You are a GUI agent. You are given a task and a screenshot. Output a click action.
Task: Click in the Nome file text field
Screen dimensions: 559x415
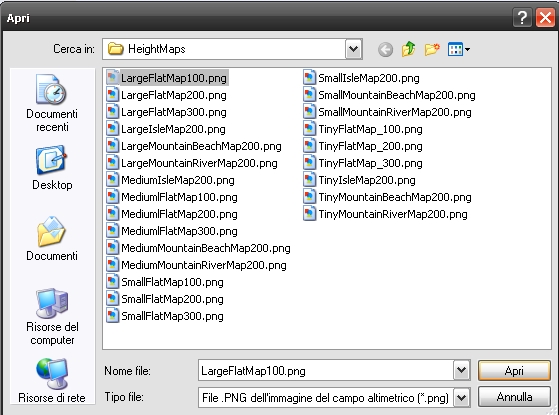(x=326, y=370)
